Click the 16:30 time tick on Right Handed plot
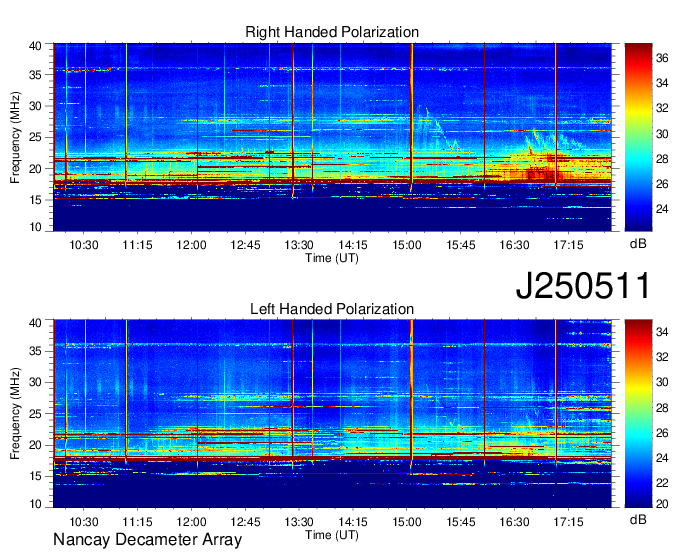This screenshot has height=552, width=680. tap(514, 245)
